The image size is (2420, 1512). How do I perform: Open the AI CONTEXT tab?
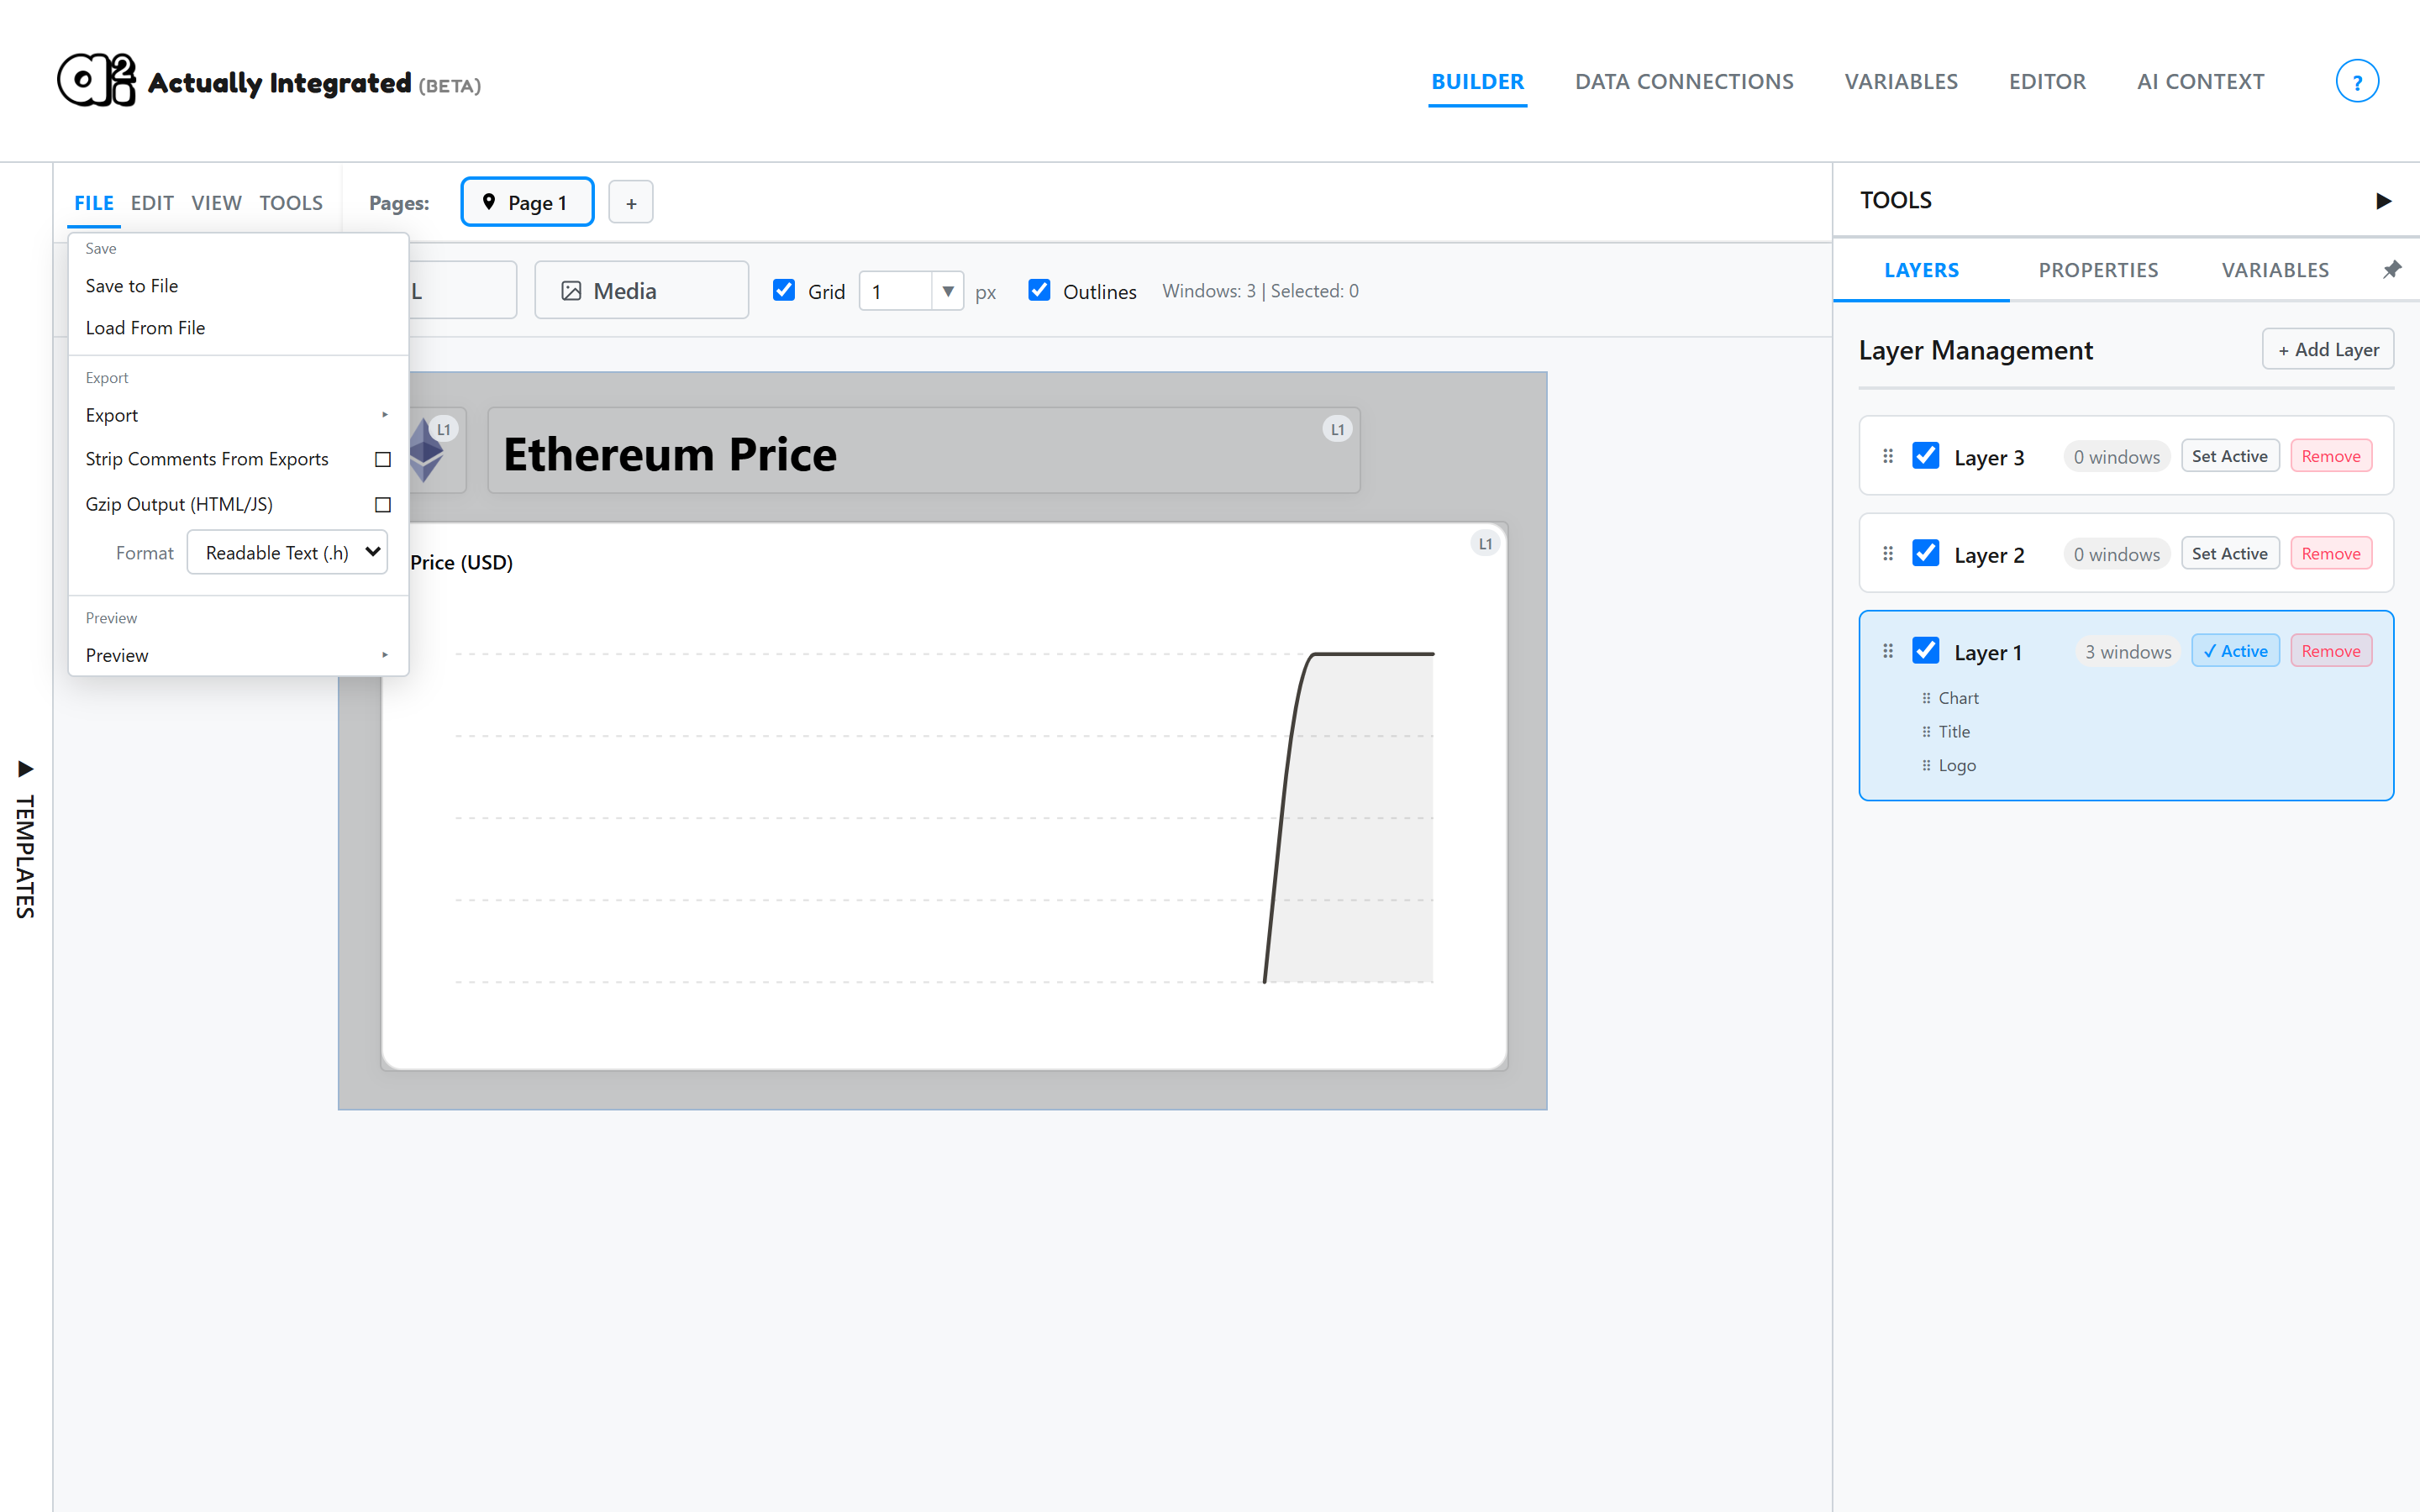(2200, 82)
